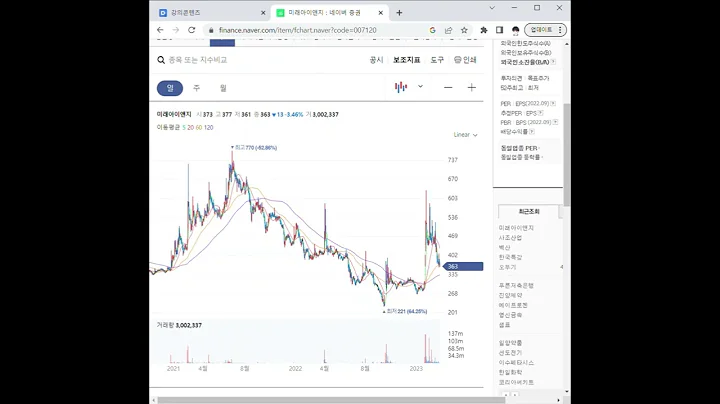This screenshot has height=404, width=720.
Task: Open 한일화학 in recent list
Action: pos(510,372)
